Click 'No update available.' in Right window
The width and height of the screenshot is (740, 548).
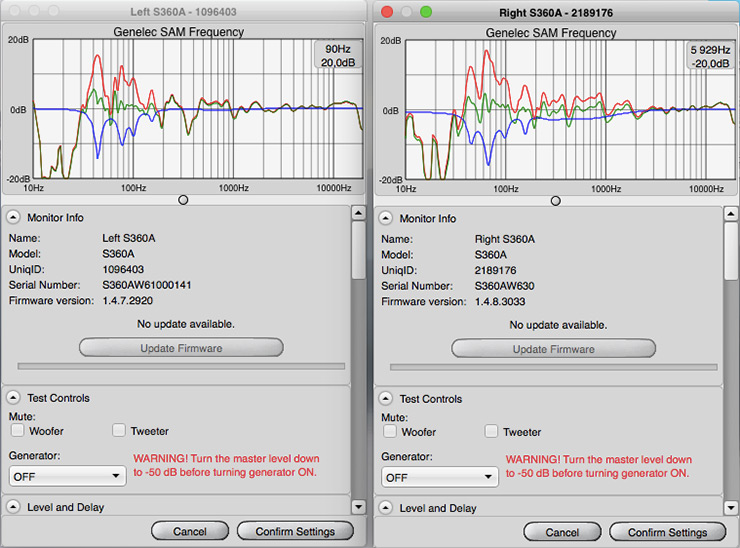click(x=558, y=325)
